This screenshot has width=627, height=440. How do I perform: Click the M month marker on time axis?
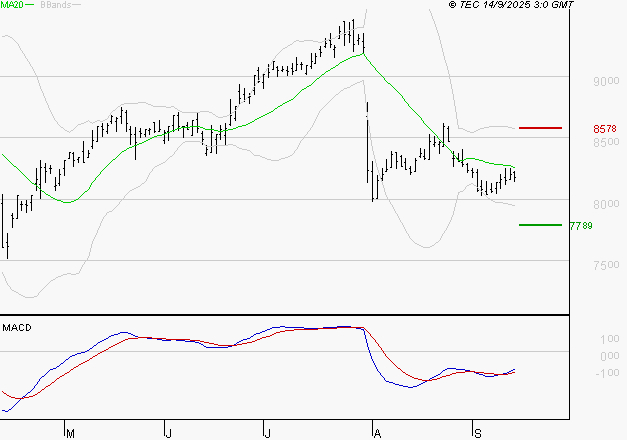70,434
